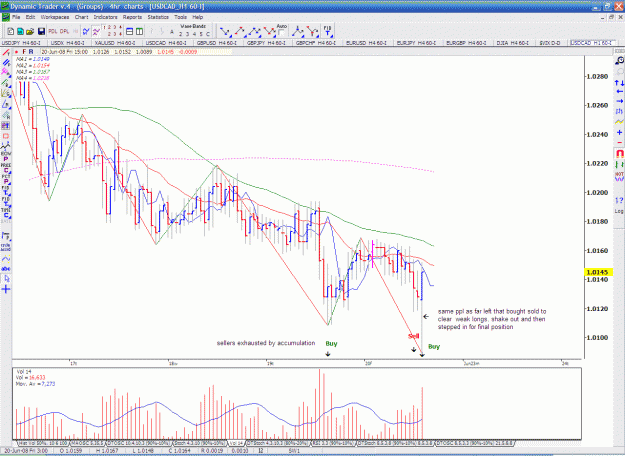Click the F button in chart header
The height and width of the screenshot is (456, 625).
click(x=24, y=52)
